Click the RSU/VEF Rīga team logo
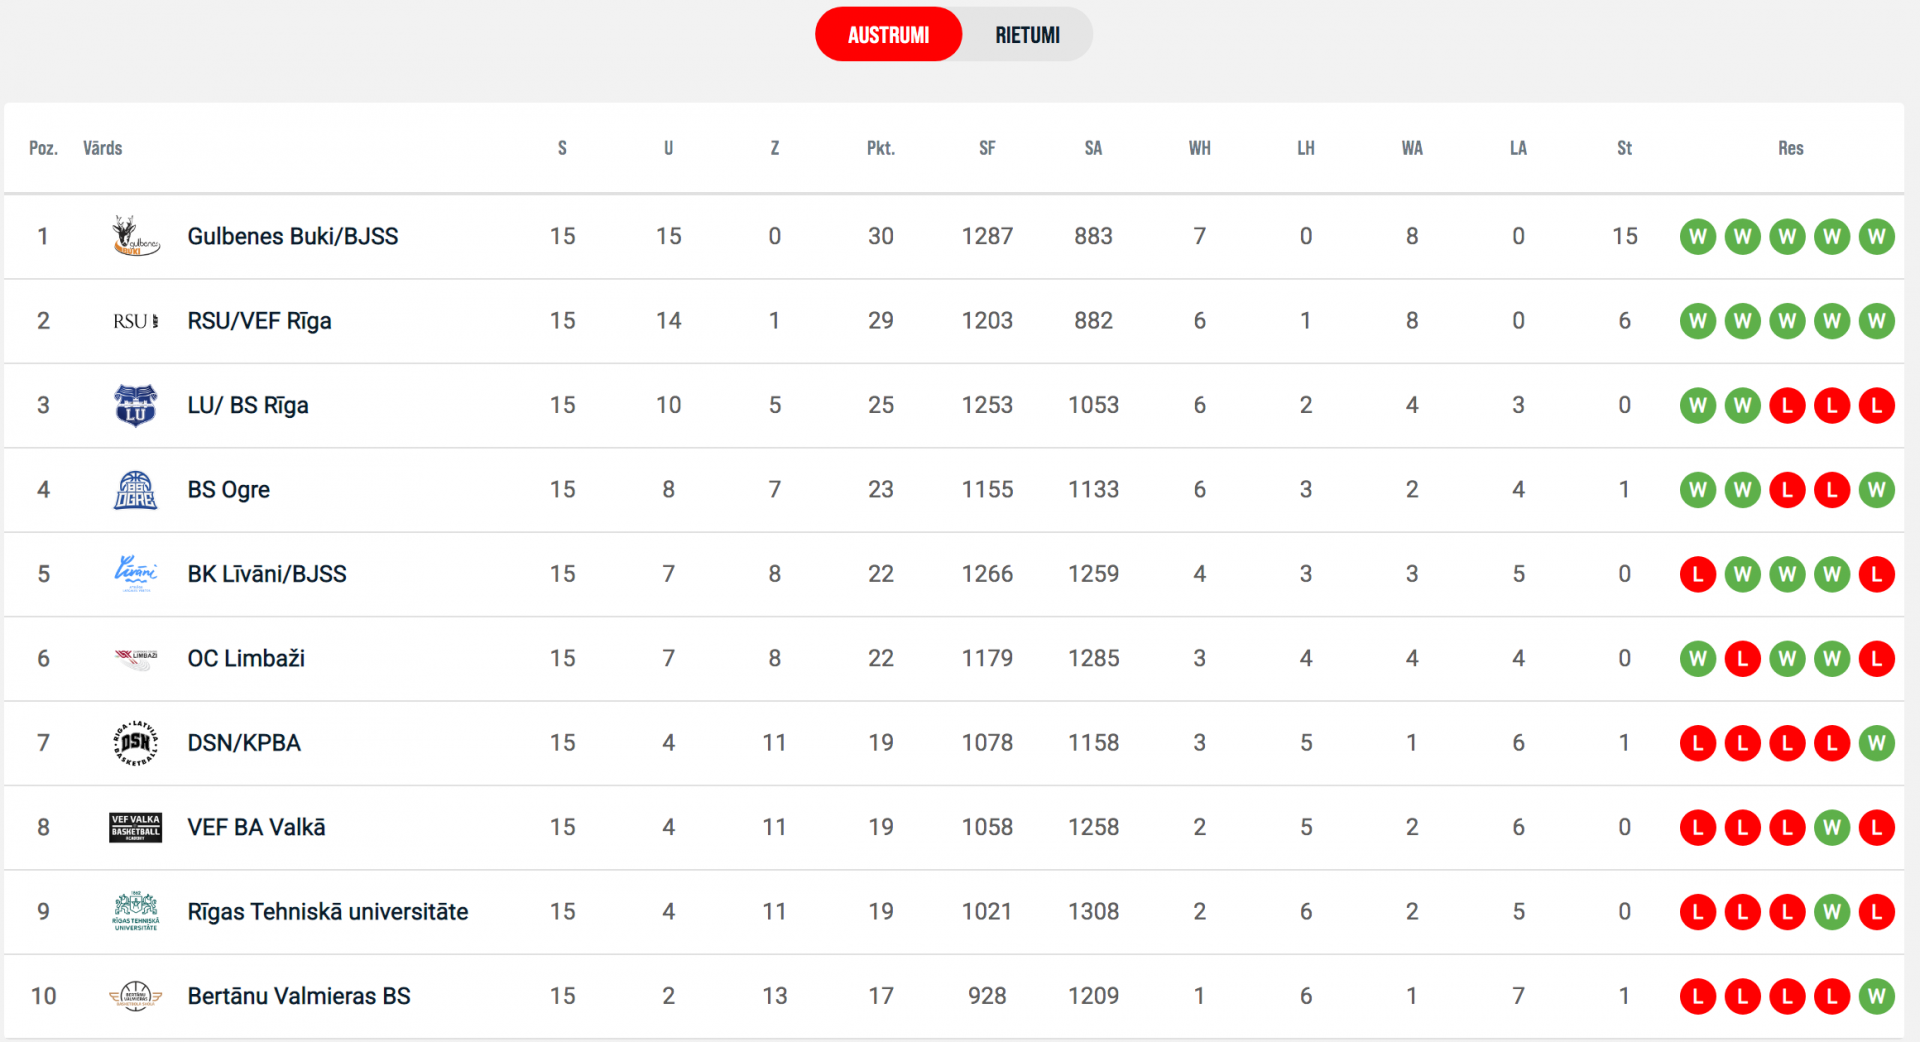The height and width of the screenshot is (1042, 1920). point(135,321)
